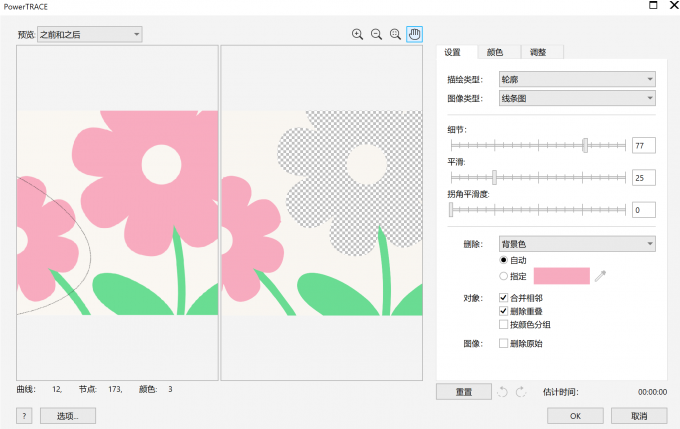The width and height of the screenshot is (680, 429).
Task: Click the pink specified color swatch
Action: click(562, 276)
